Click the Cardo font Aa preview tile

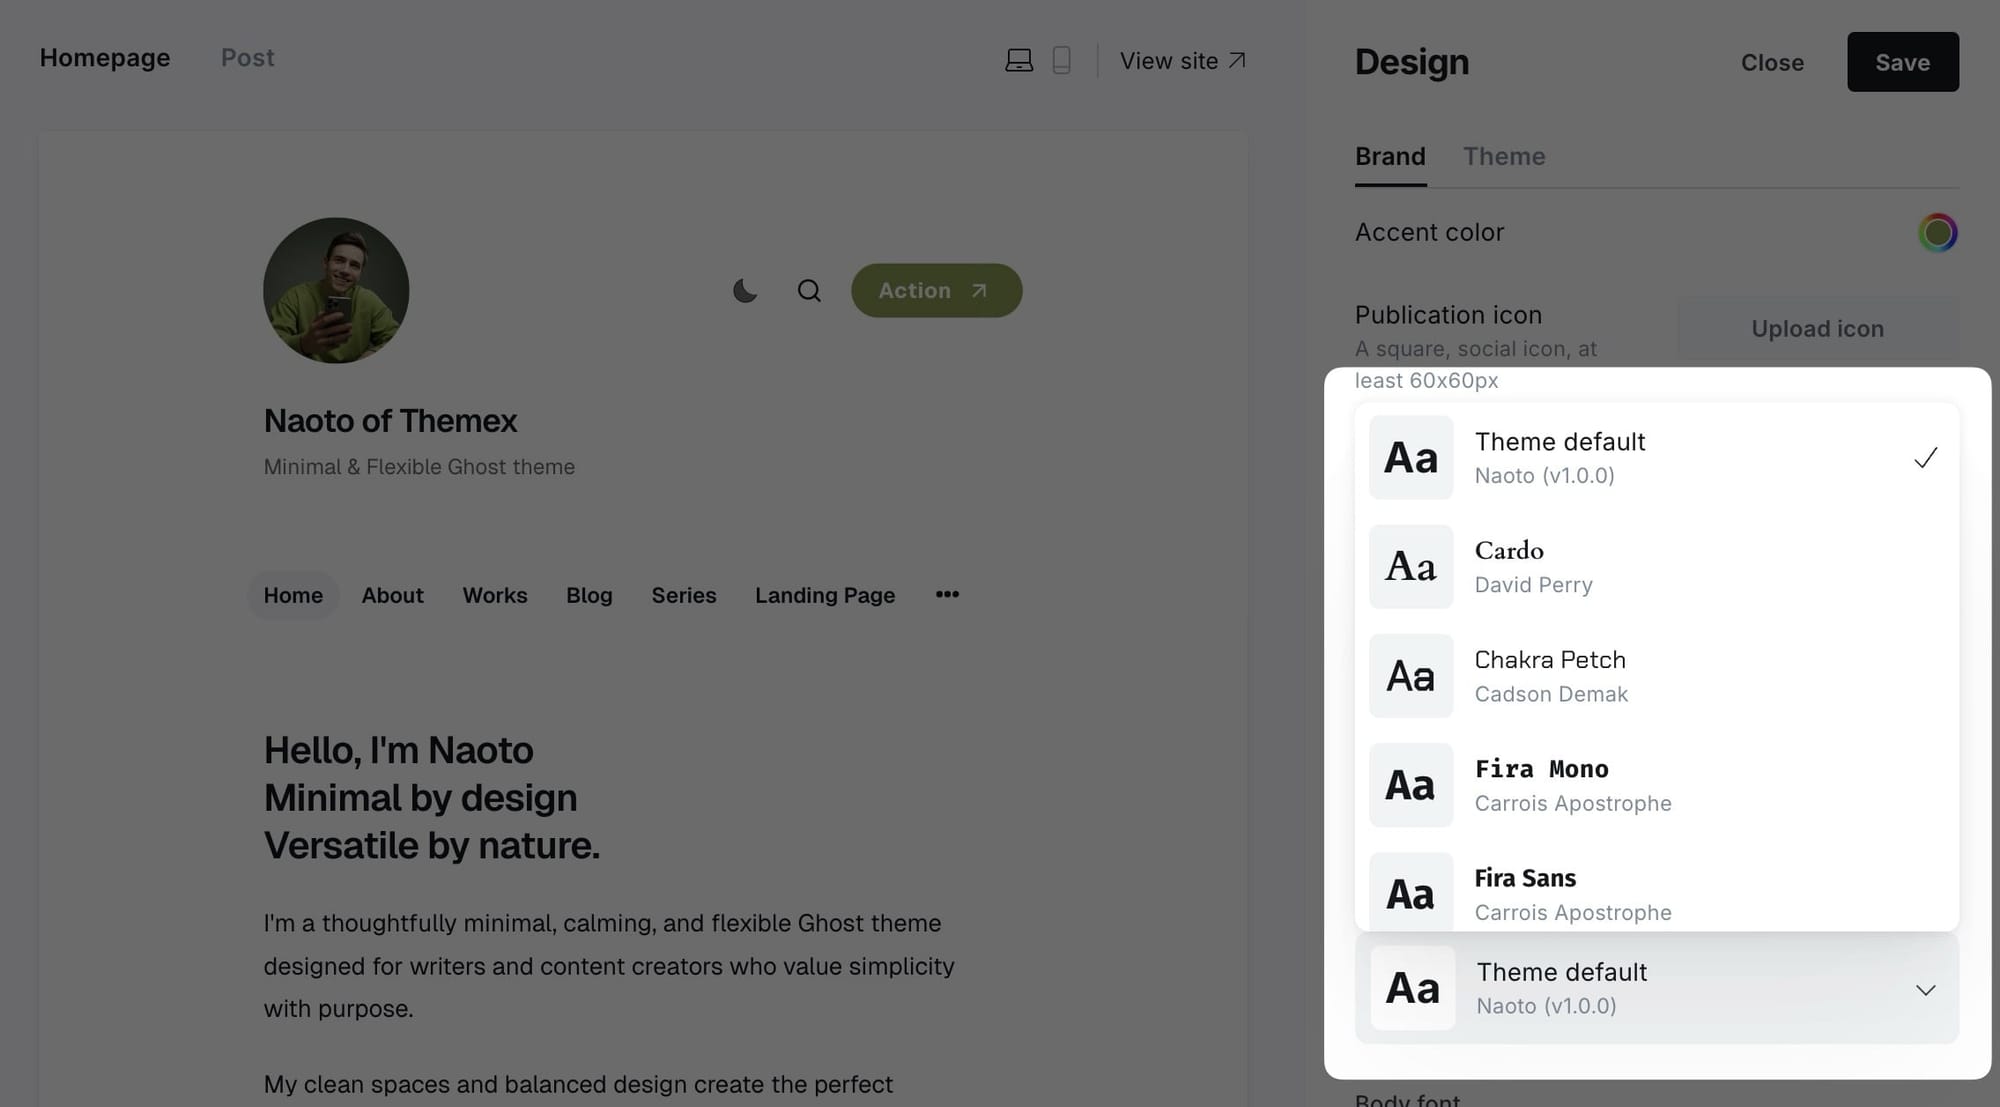click(1411, 567)
